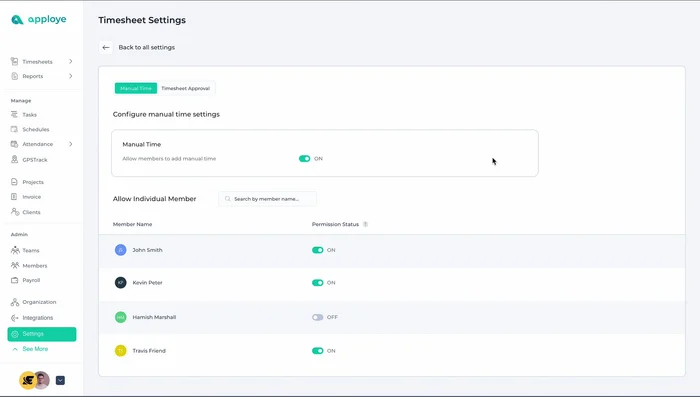The width and height of the screenshot is (700, 397).
Task: Expand the Reports chevron
Action: pyautogui.click(x=71, y=76)
